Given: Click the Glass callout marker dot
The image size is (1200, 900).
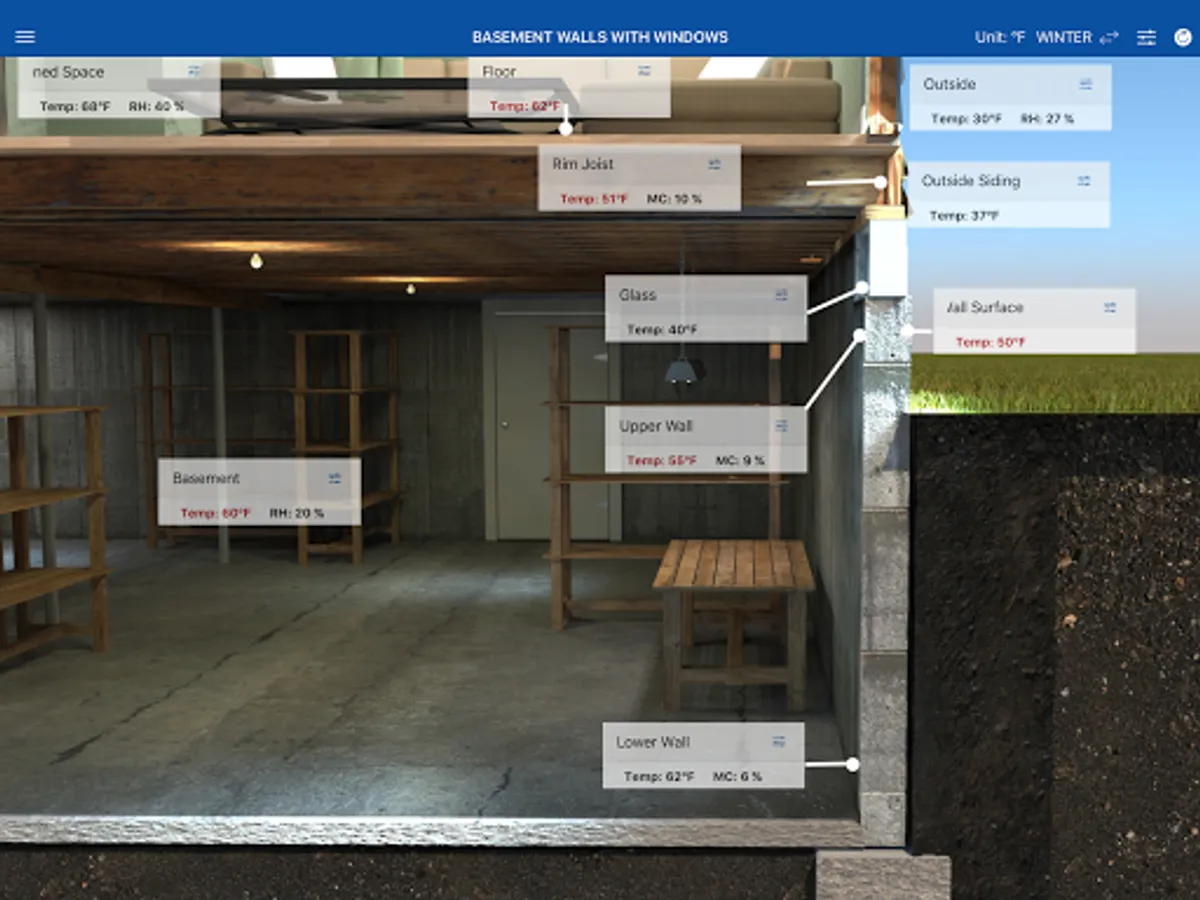Looking at the screenshot, I should 862,288.
